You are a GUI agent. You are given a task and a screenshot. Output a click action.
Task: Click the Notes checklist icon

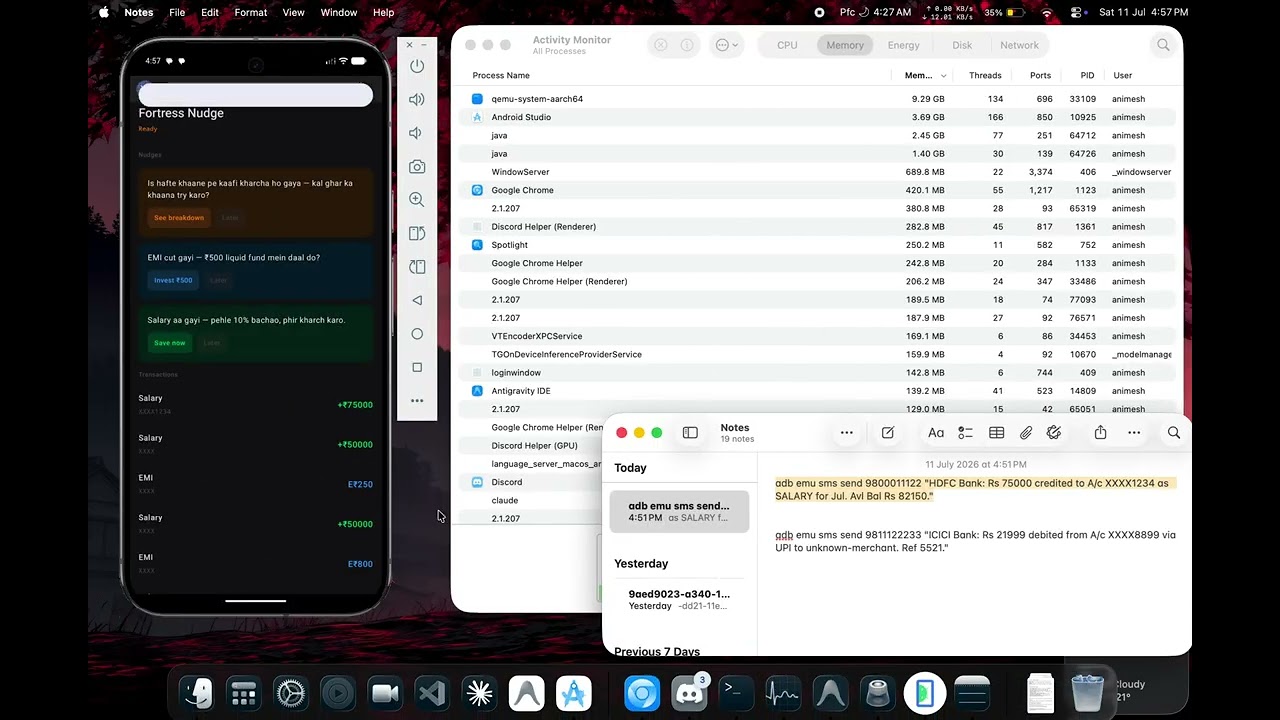pyautogui.click(x=965, y=433)
